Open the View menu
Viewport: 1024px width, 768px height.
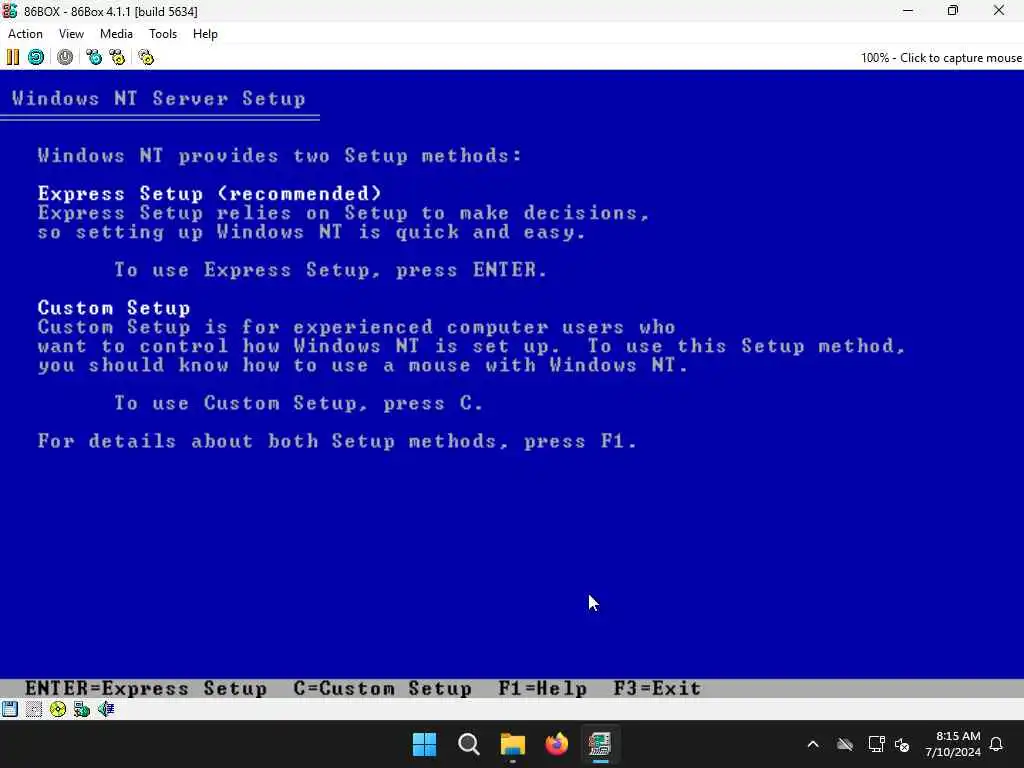click(71, 34)
